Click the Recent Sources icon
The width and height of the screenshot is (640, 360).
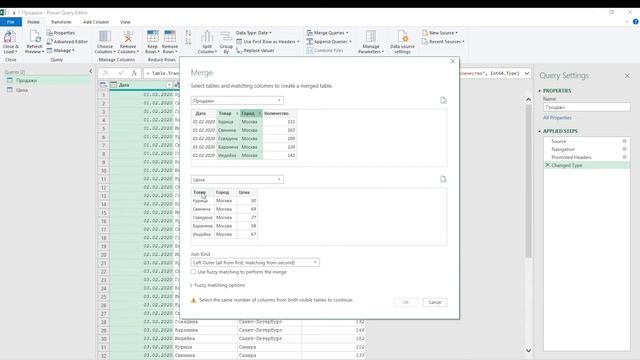pos(425,42)
